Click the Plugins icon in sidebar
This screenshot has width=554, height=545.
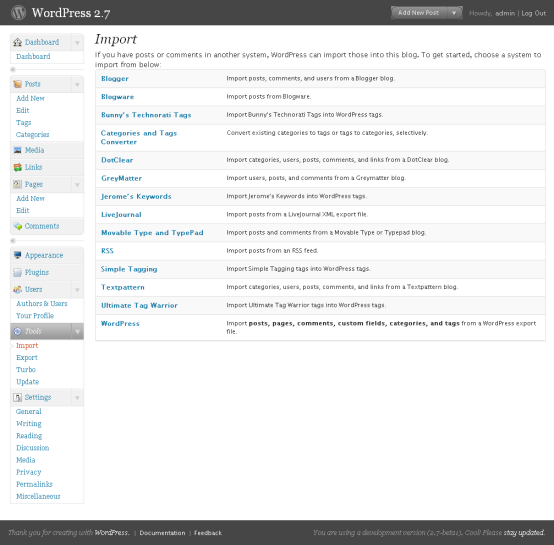tap(17, 272)
